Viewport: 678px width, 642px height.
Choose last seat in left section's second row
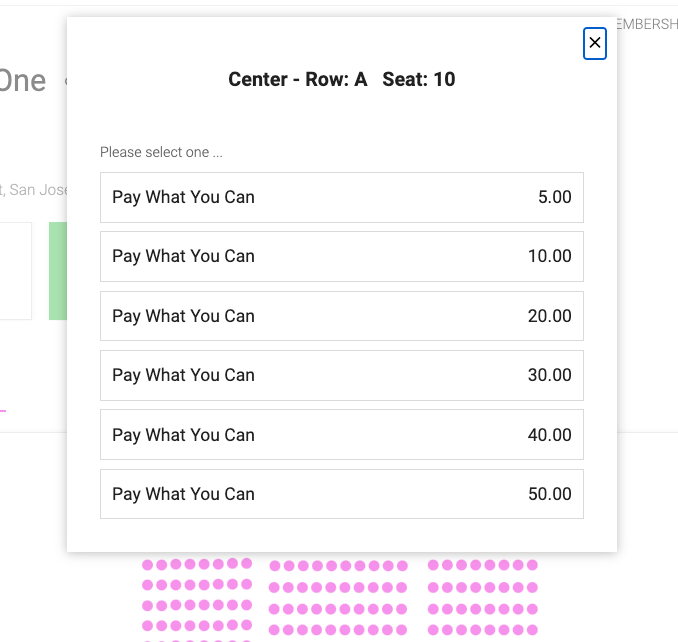point(246,585)
